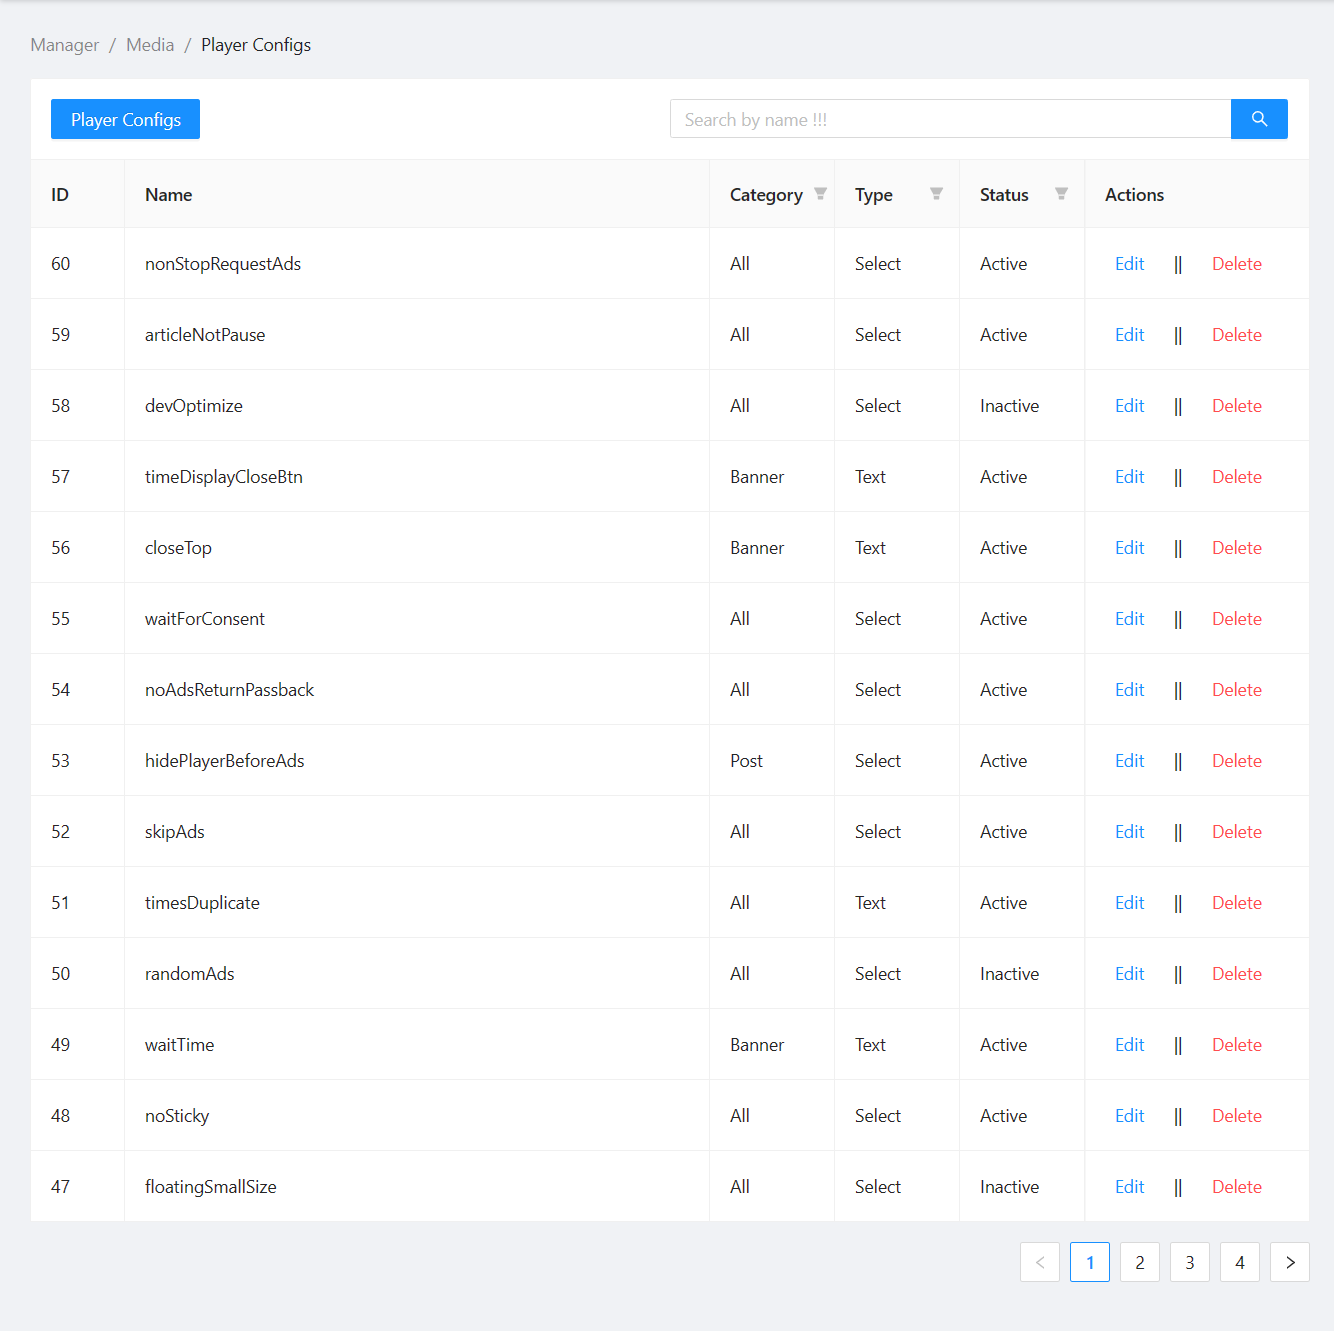Click the Name column header
The width and height of the screenshot is (1334, 1331).
point(417,194)
